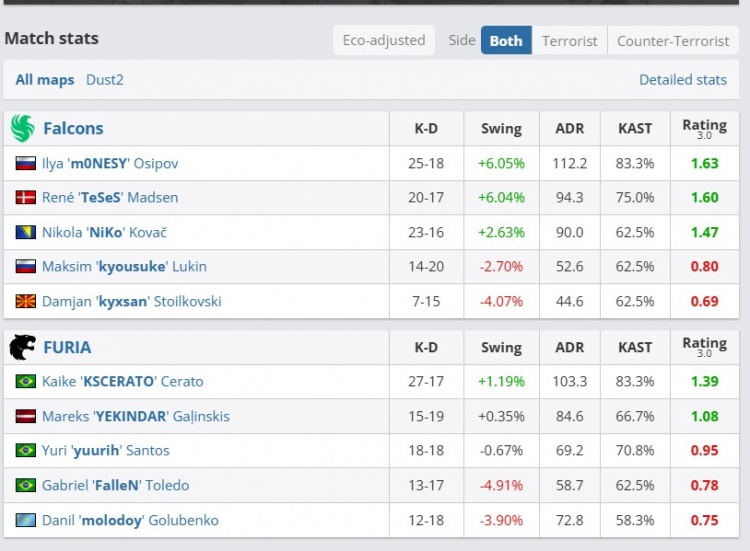Click the FURIA panther logo icon
The height and width of the screenshot is (551, 750).
point(22,347)
